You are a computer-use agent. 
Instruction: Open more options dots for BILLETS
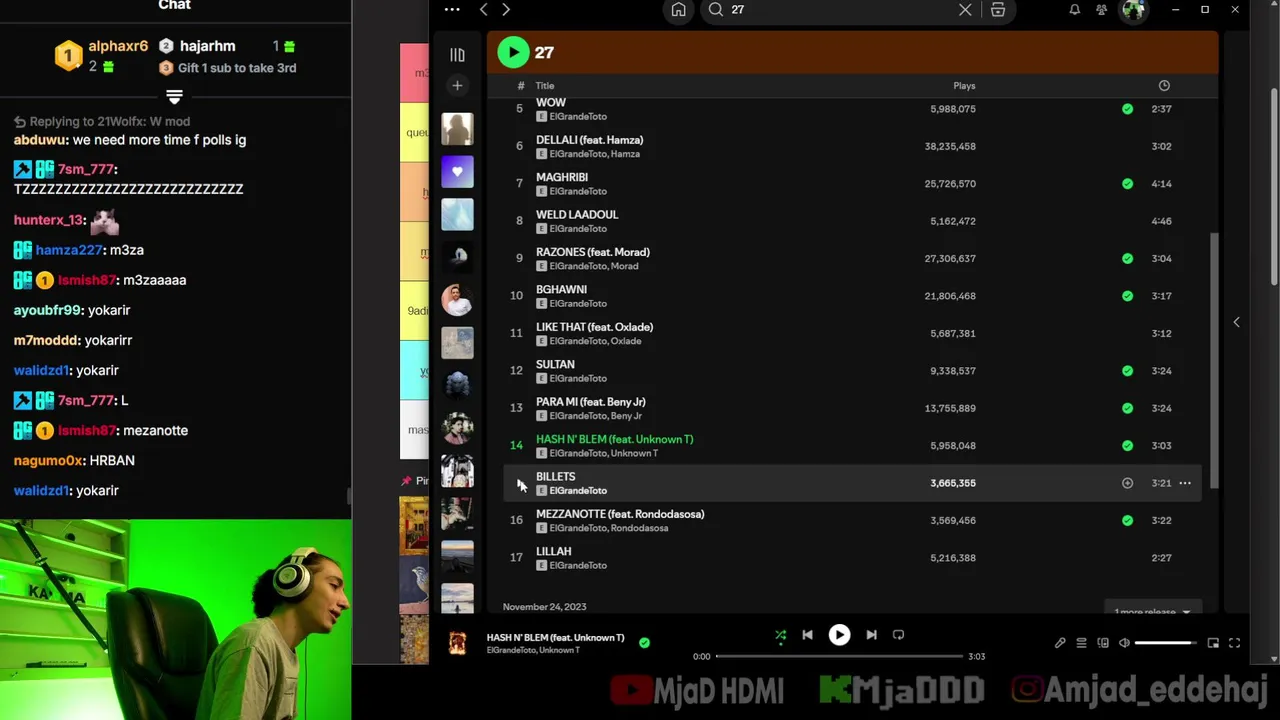coord(1185,483)
